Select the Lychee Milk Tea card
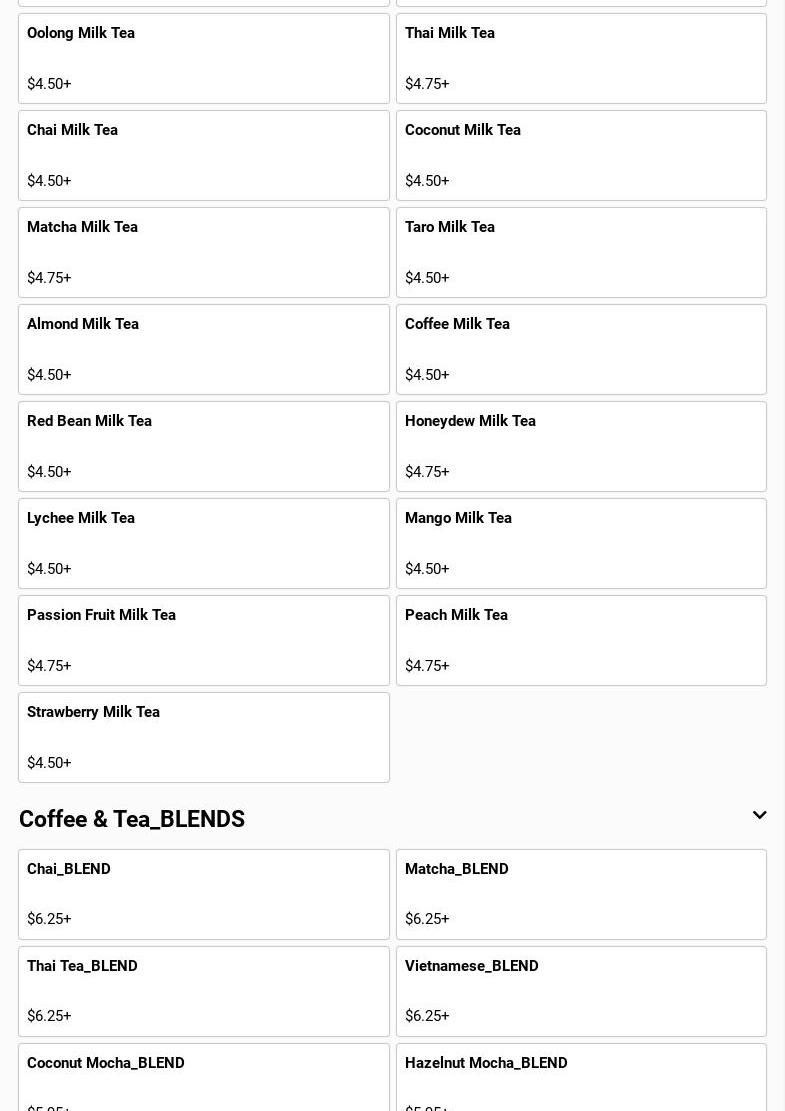Image resolution: width=785 pixels, height=1111 pixels. pyautogui.click(x=203, y=543)
